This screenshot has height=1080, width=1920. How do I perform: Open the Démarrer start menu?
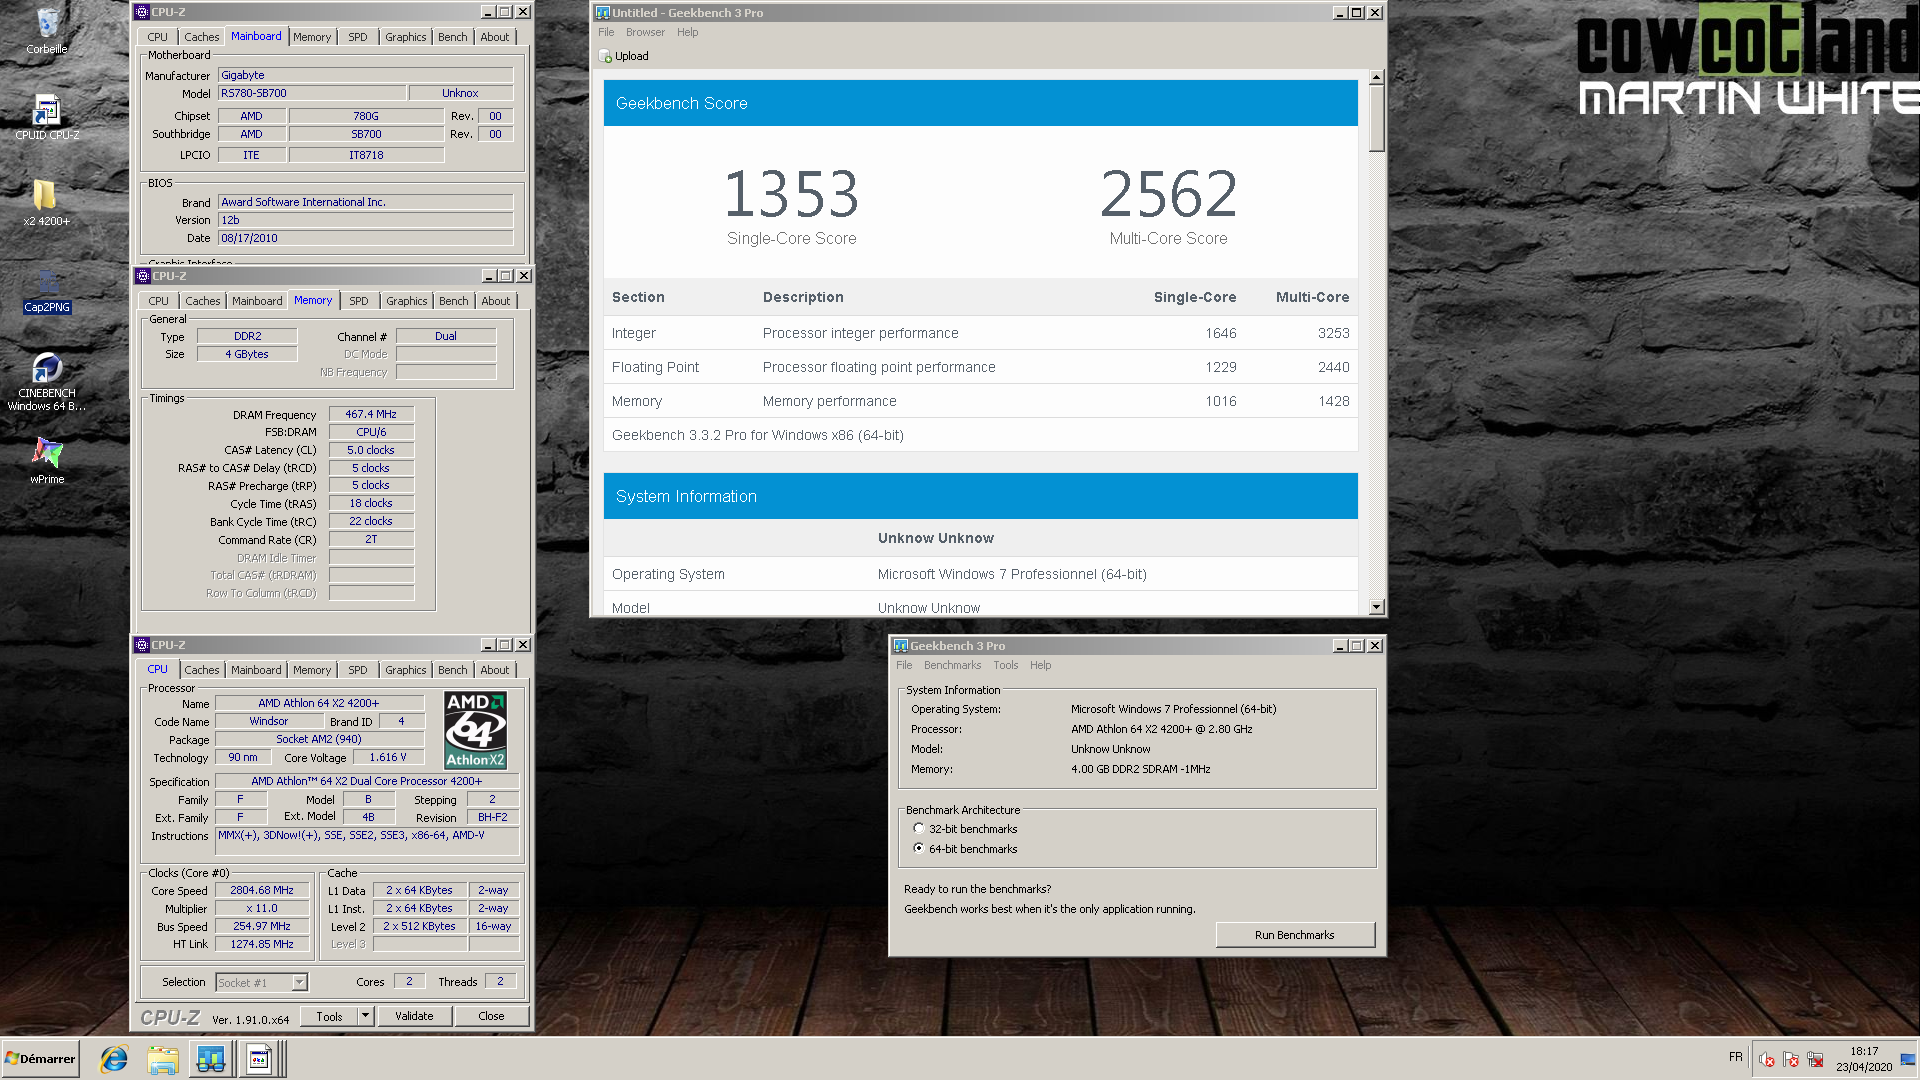coord(41,1059)
